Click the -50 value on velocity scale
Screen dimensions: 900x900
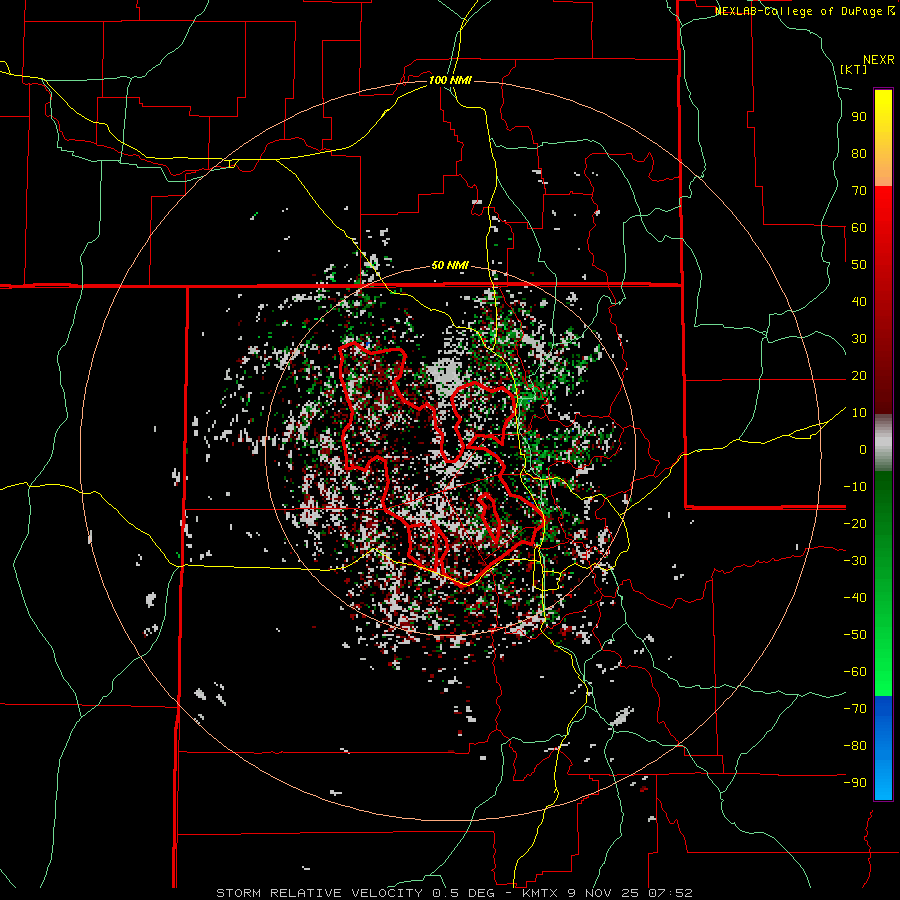point(855,634)
